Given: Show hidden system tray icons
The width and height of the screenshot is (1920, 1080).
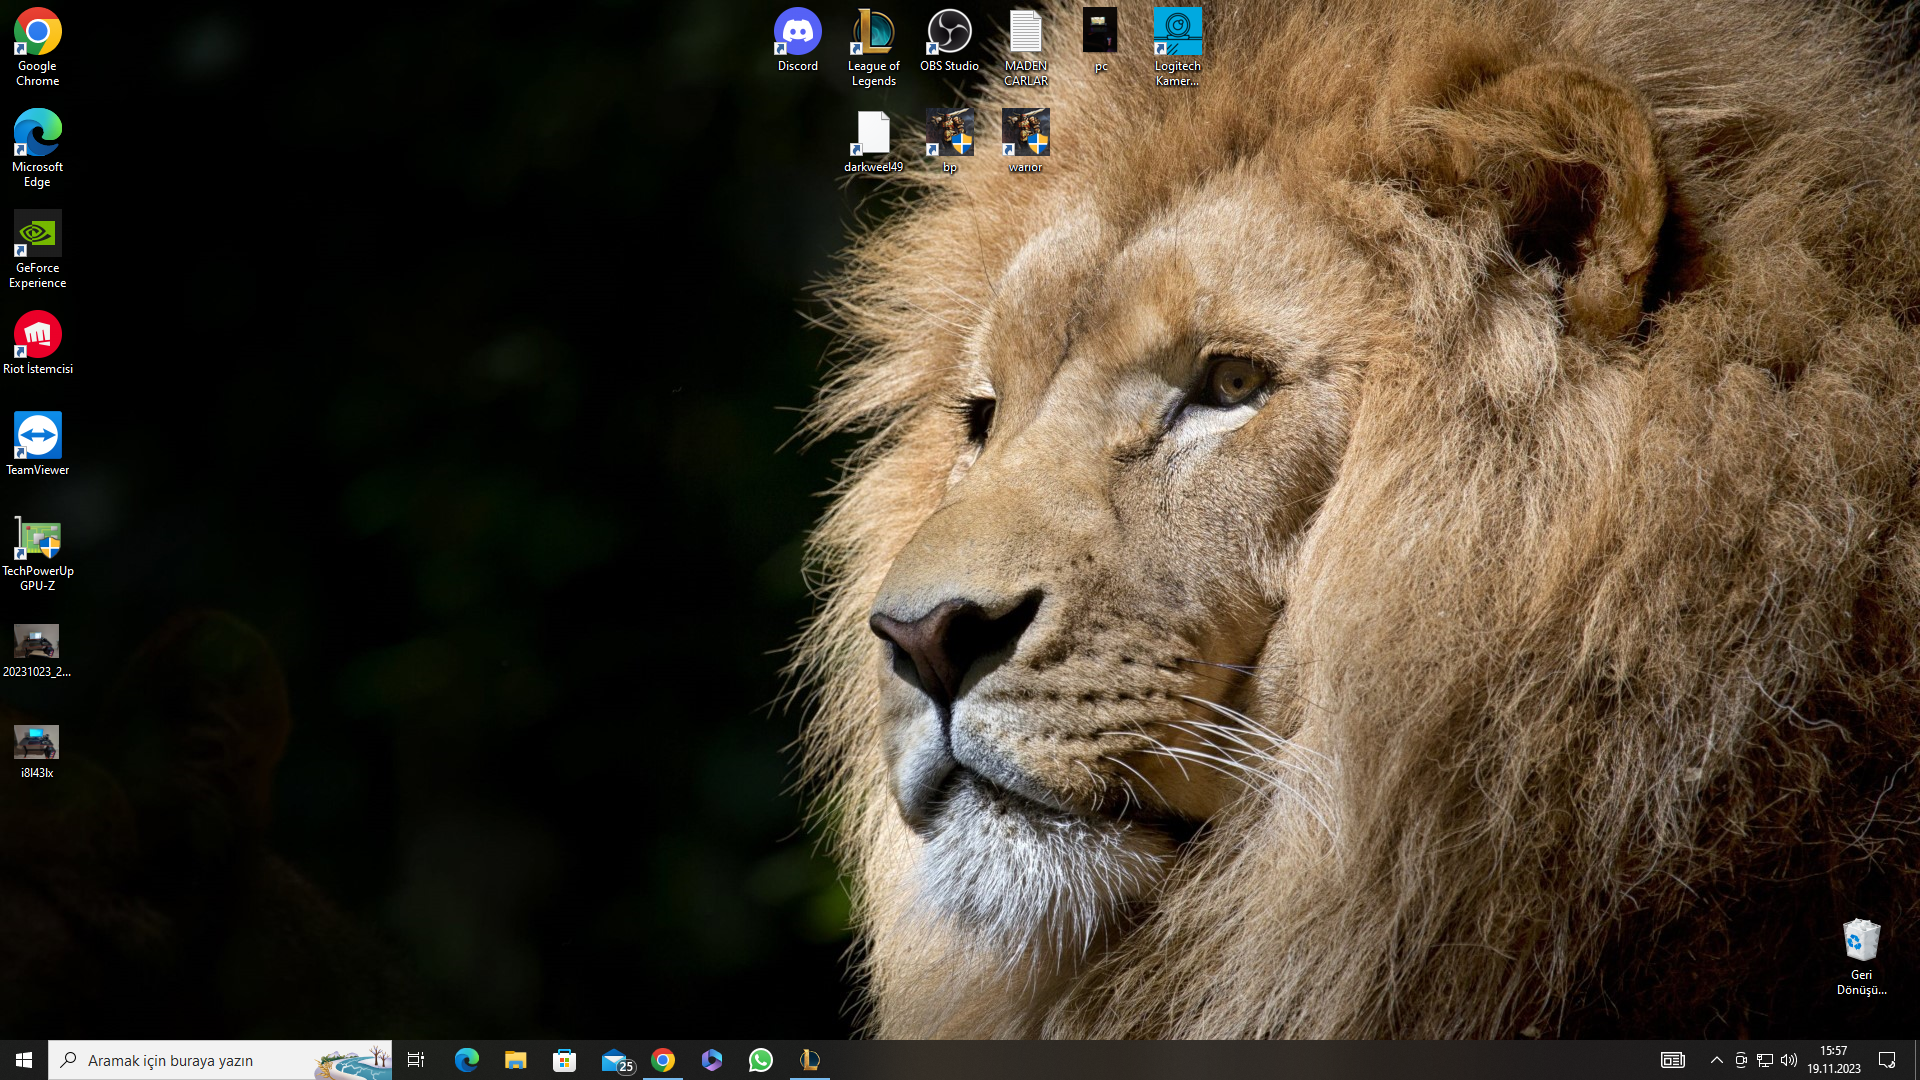Looking at the screenshot, I should (1717, 1060).
